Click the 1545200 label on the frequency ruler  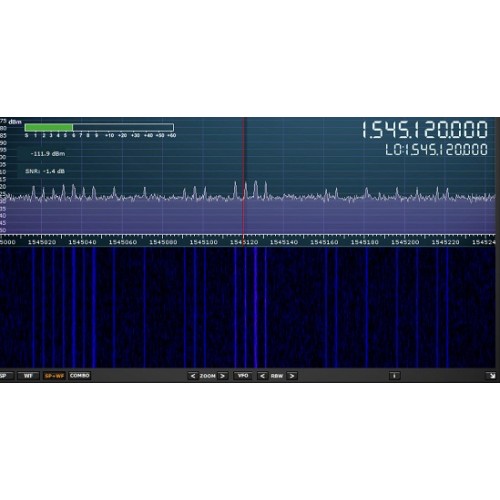click(x=405, y=242)
